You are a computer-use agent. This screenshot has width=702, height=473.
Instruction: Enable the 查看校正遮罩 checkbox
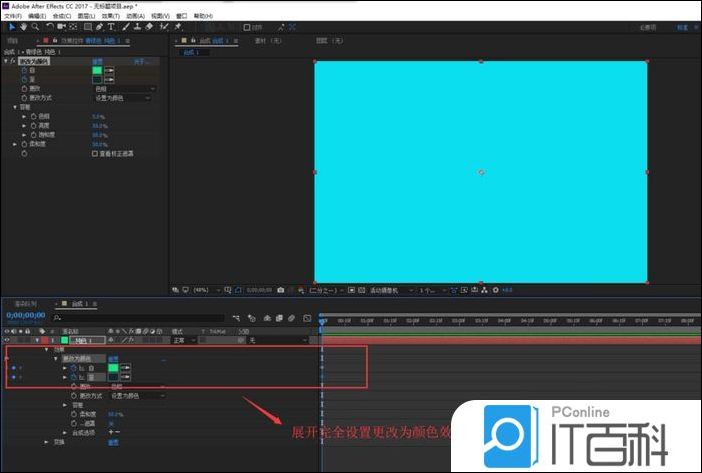(95, 154)
